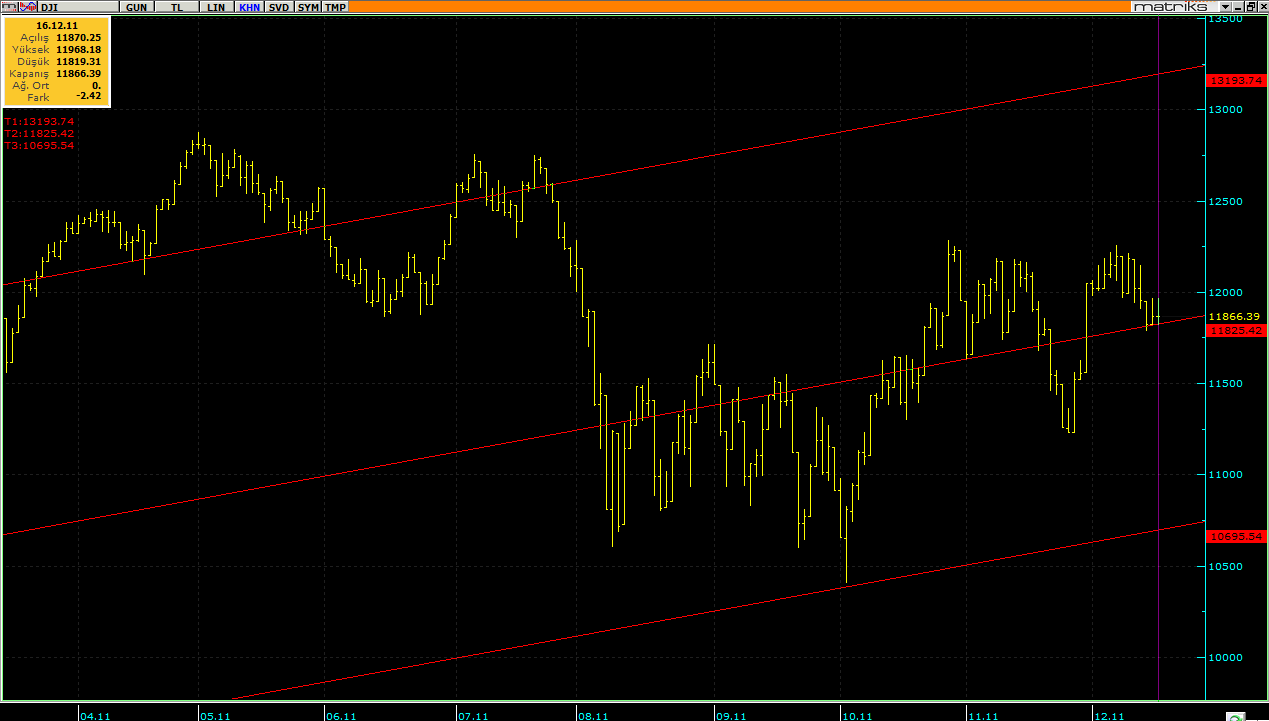Click the yellow 11866.39 last price label

coord(1232,316)
